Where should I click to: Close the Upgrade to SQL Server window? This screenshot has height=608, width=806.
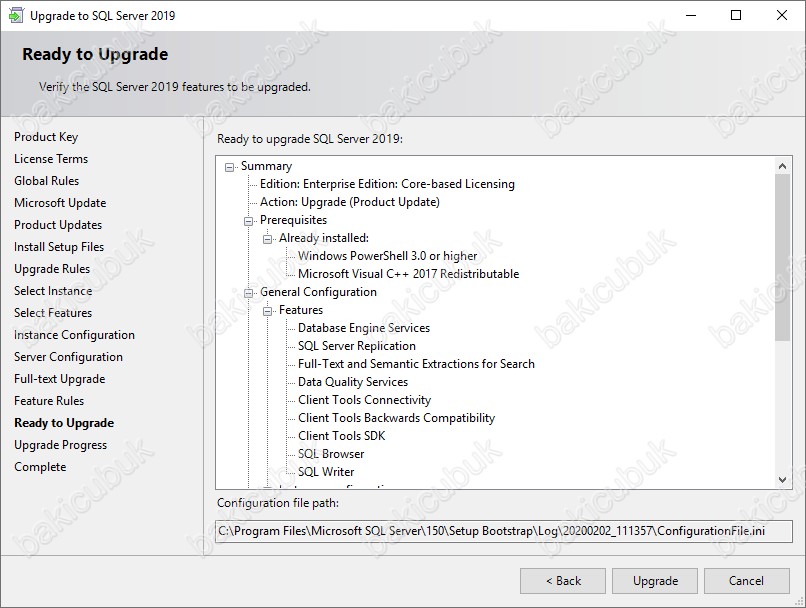coord(782,15)
